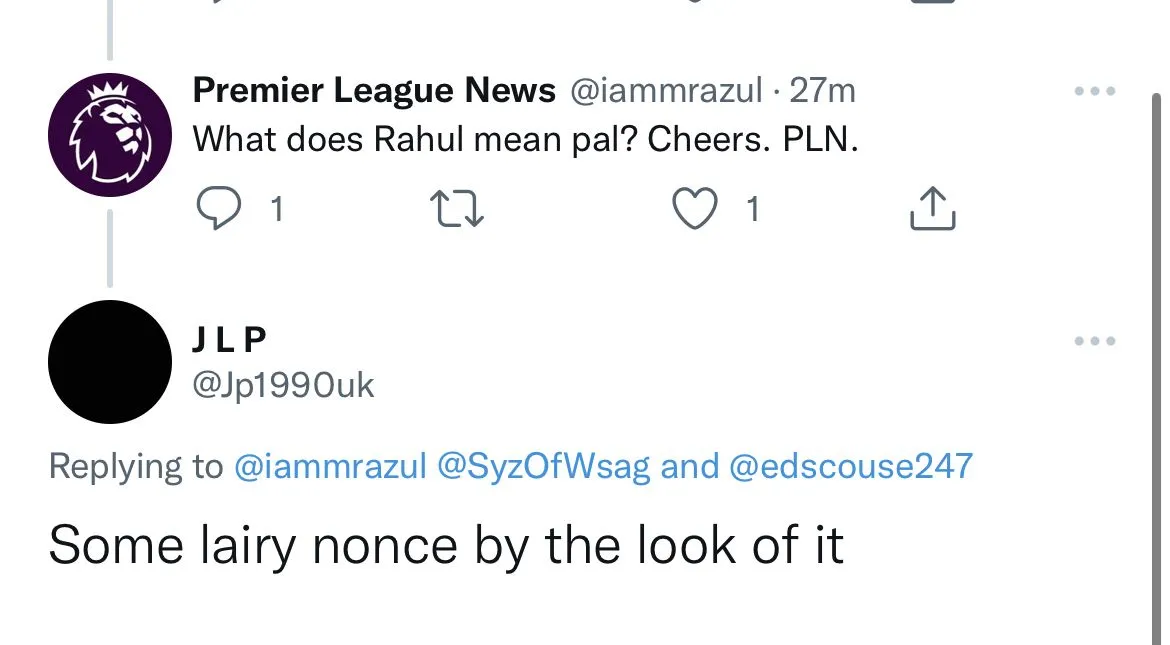Like the 'What does Rahul mean' tweet
The width and height of the screenshot is (1170, 645).
694,208
